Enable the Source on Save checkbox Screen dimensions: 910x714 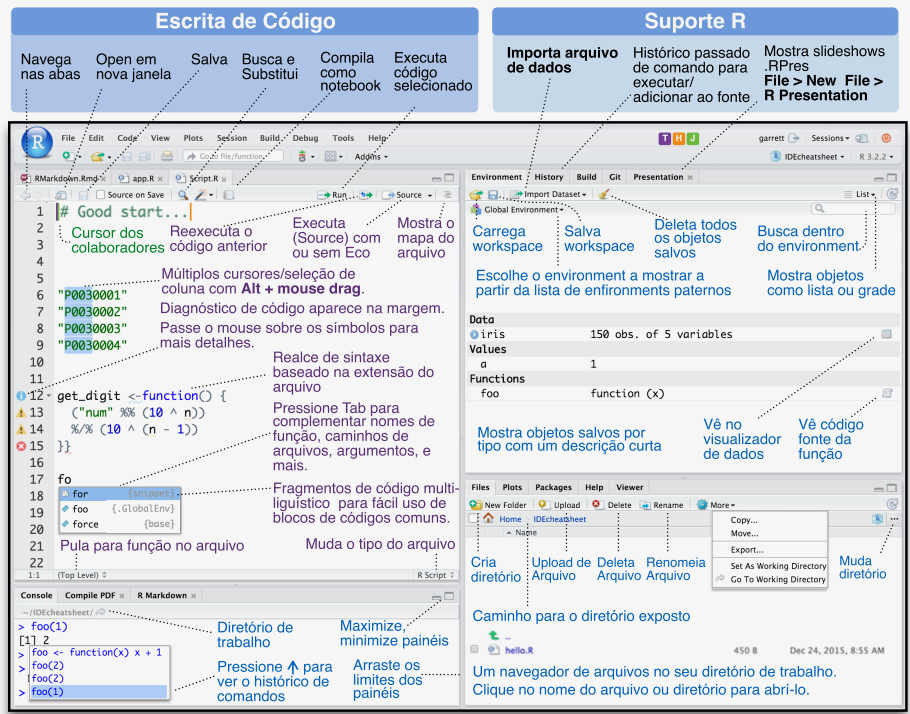click(x=101, y=195)
